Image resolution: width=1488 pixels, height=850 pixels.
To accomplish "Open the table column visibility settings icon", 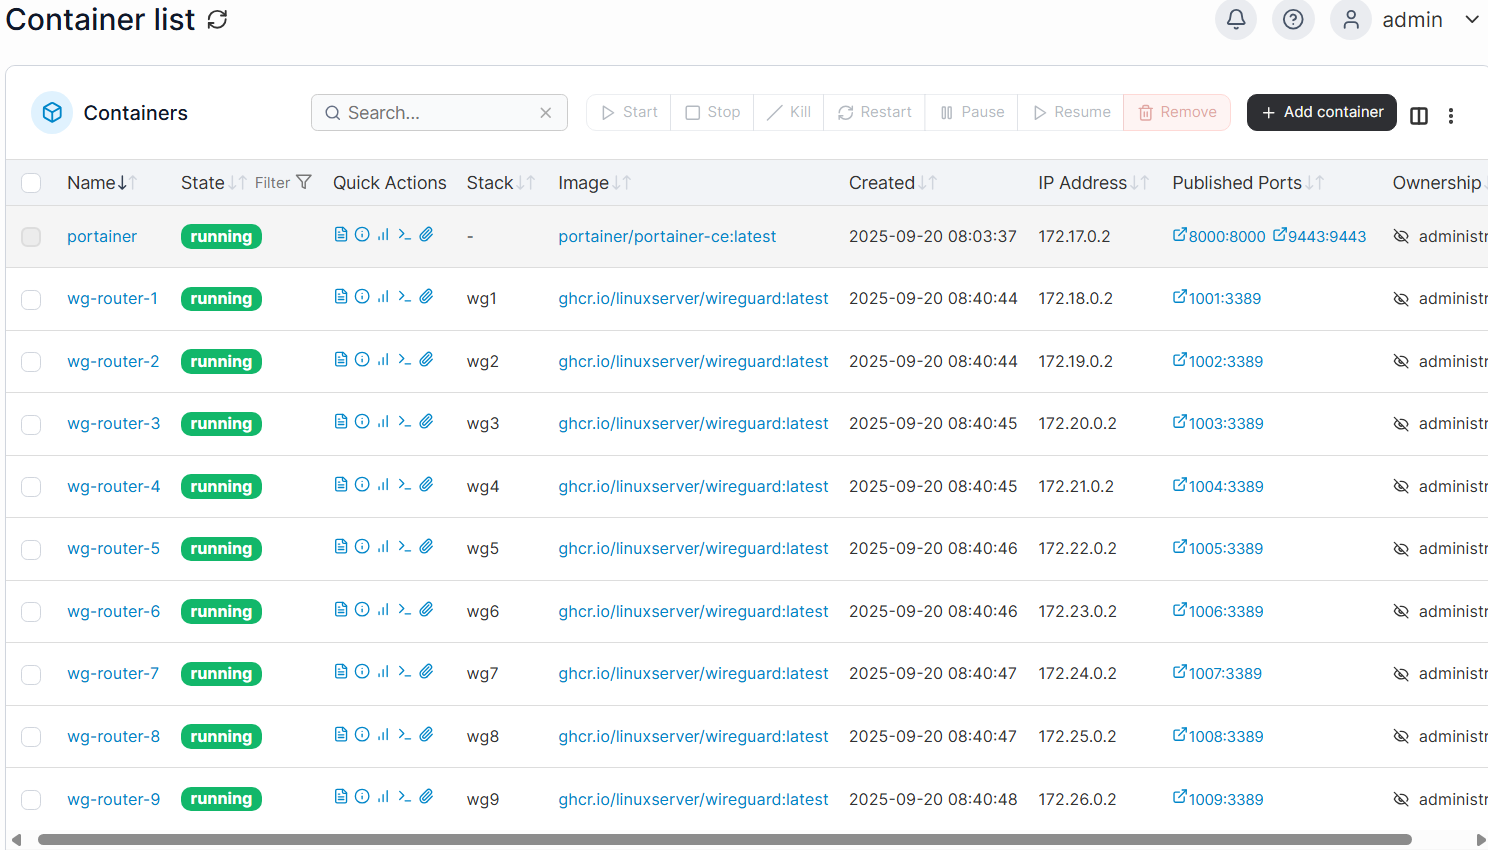I will coord(1419,115).
